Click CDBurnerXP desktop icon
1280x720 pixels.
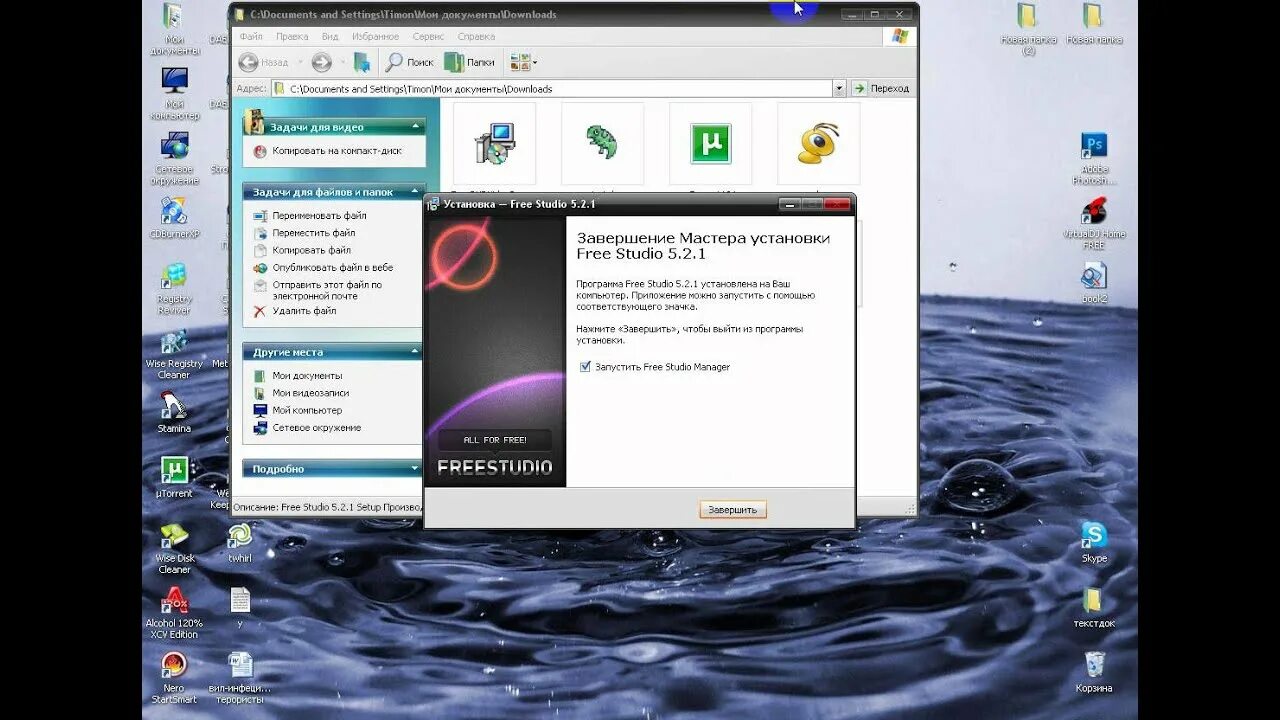tap(174, 218)
